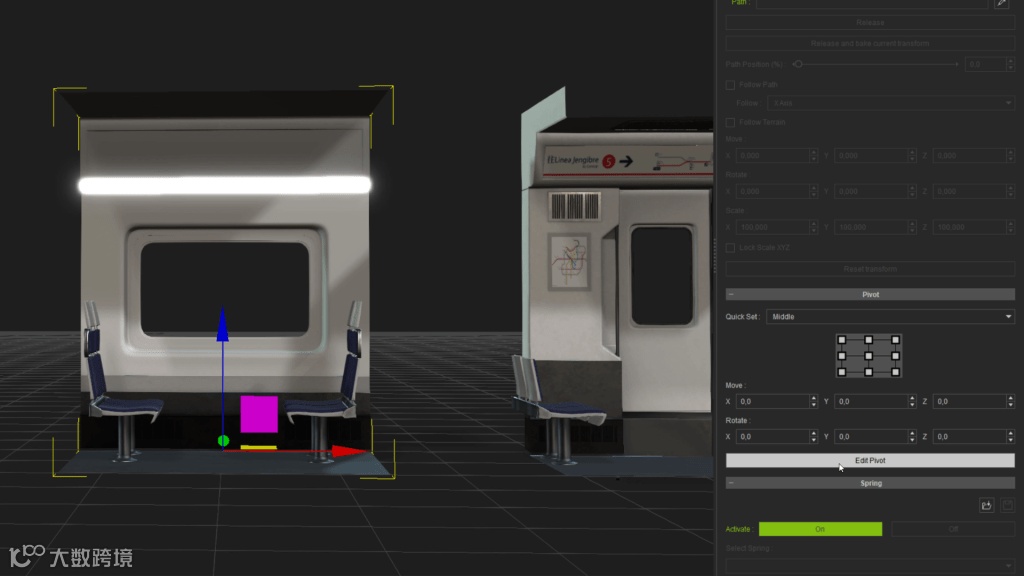Click Release and bake current transform
Screen dimensions: 1024x576
[870, 44]
